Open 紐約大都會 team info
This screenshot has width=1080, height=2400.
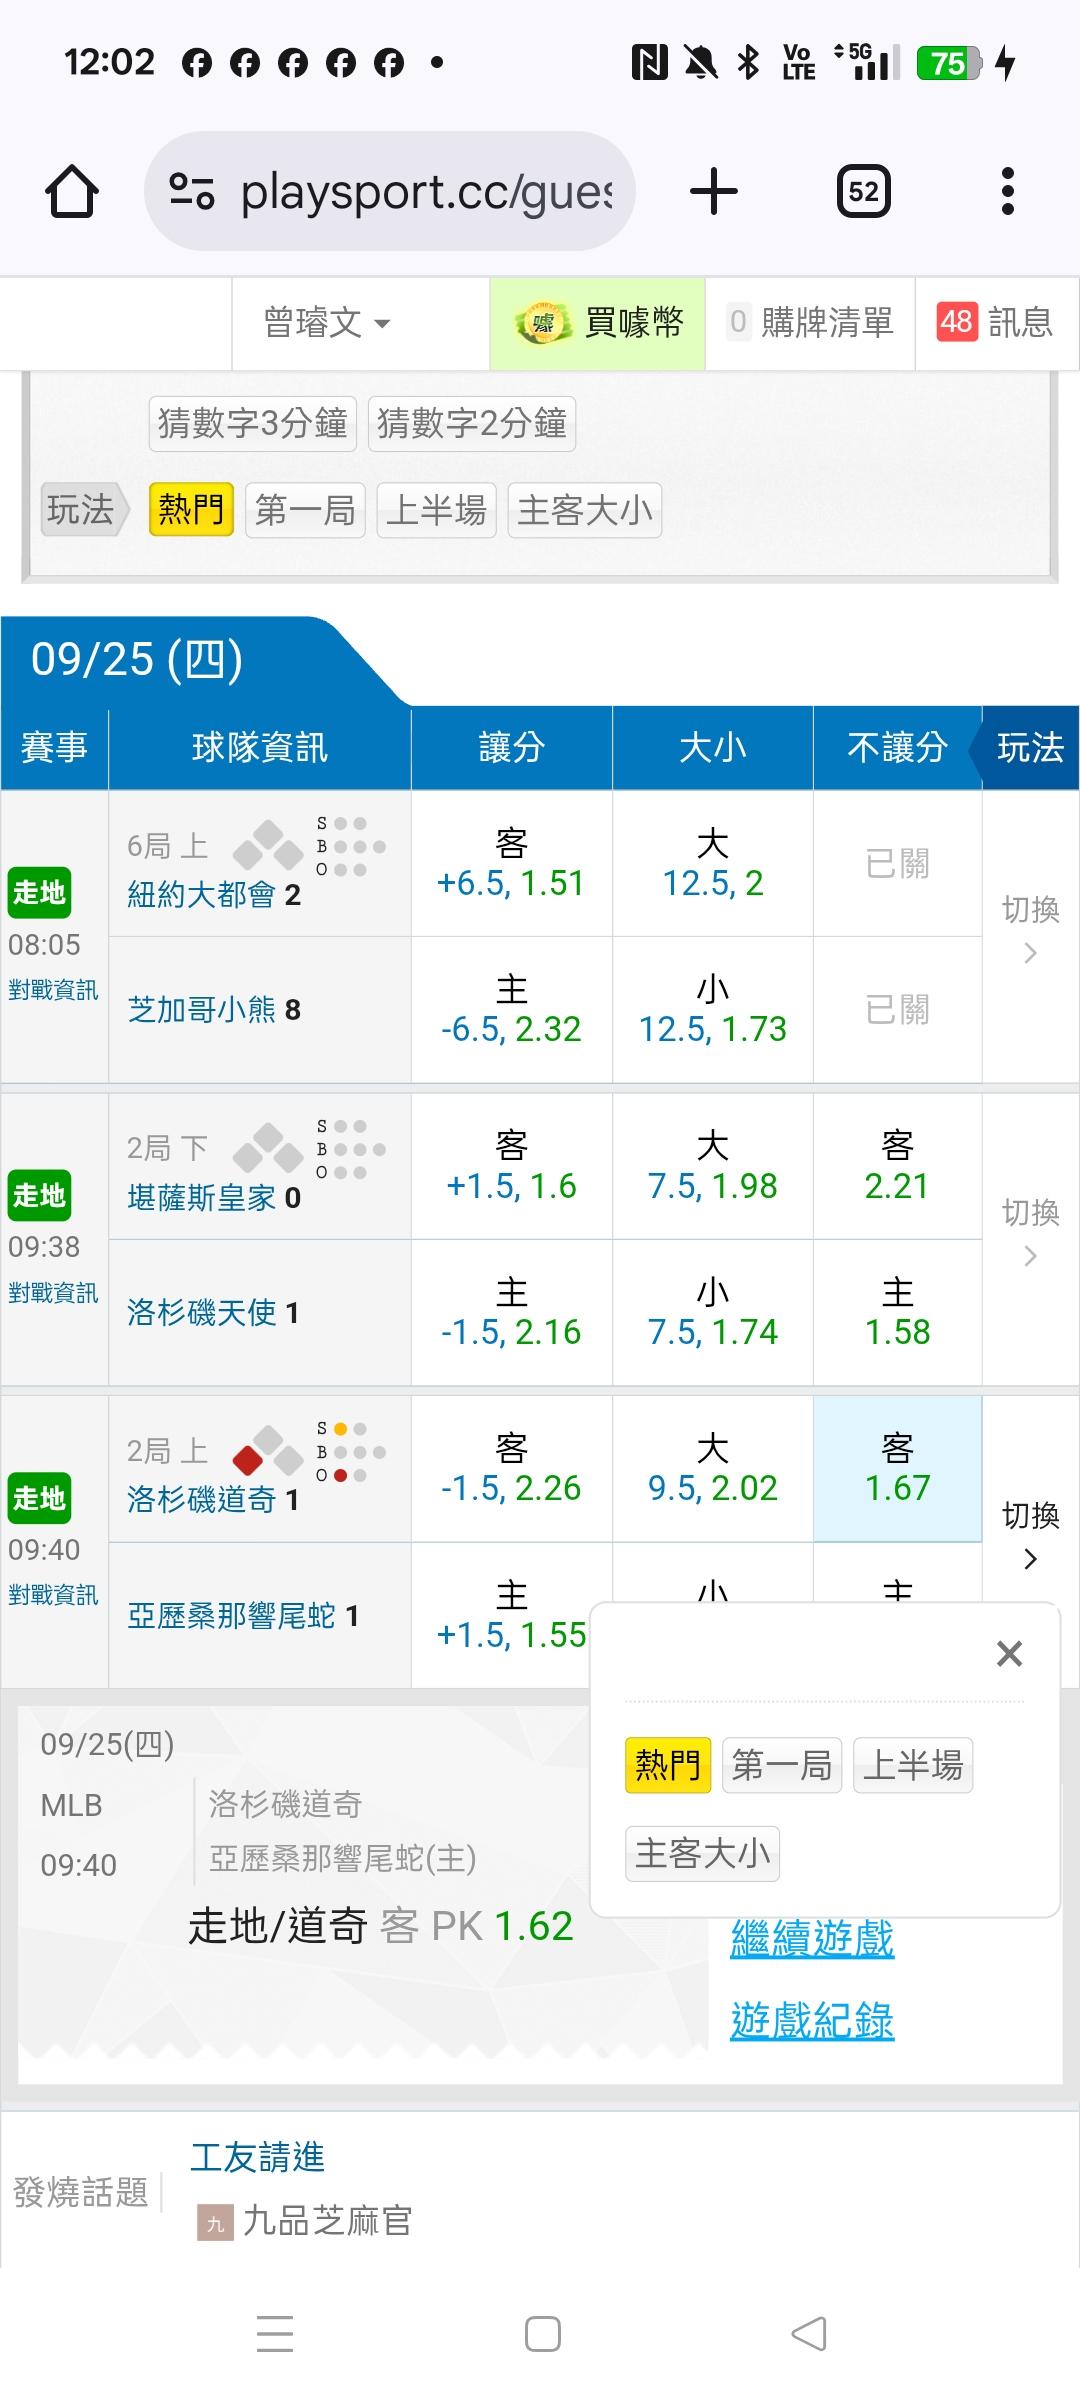click(202, 894)
